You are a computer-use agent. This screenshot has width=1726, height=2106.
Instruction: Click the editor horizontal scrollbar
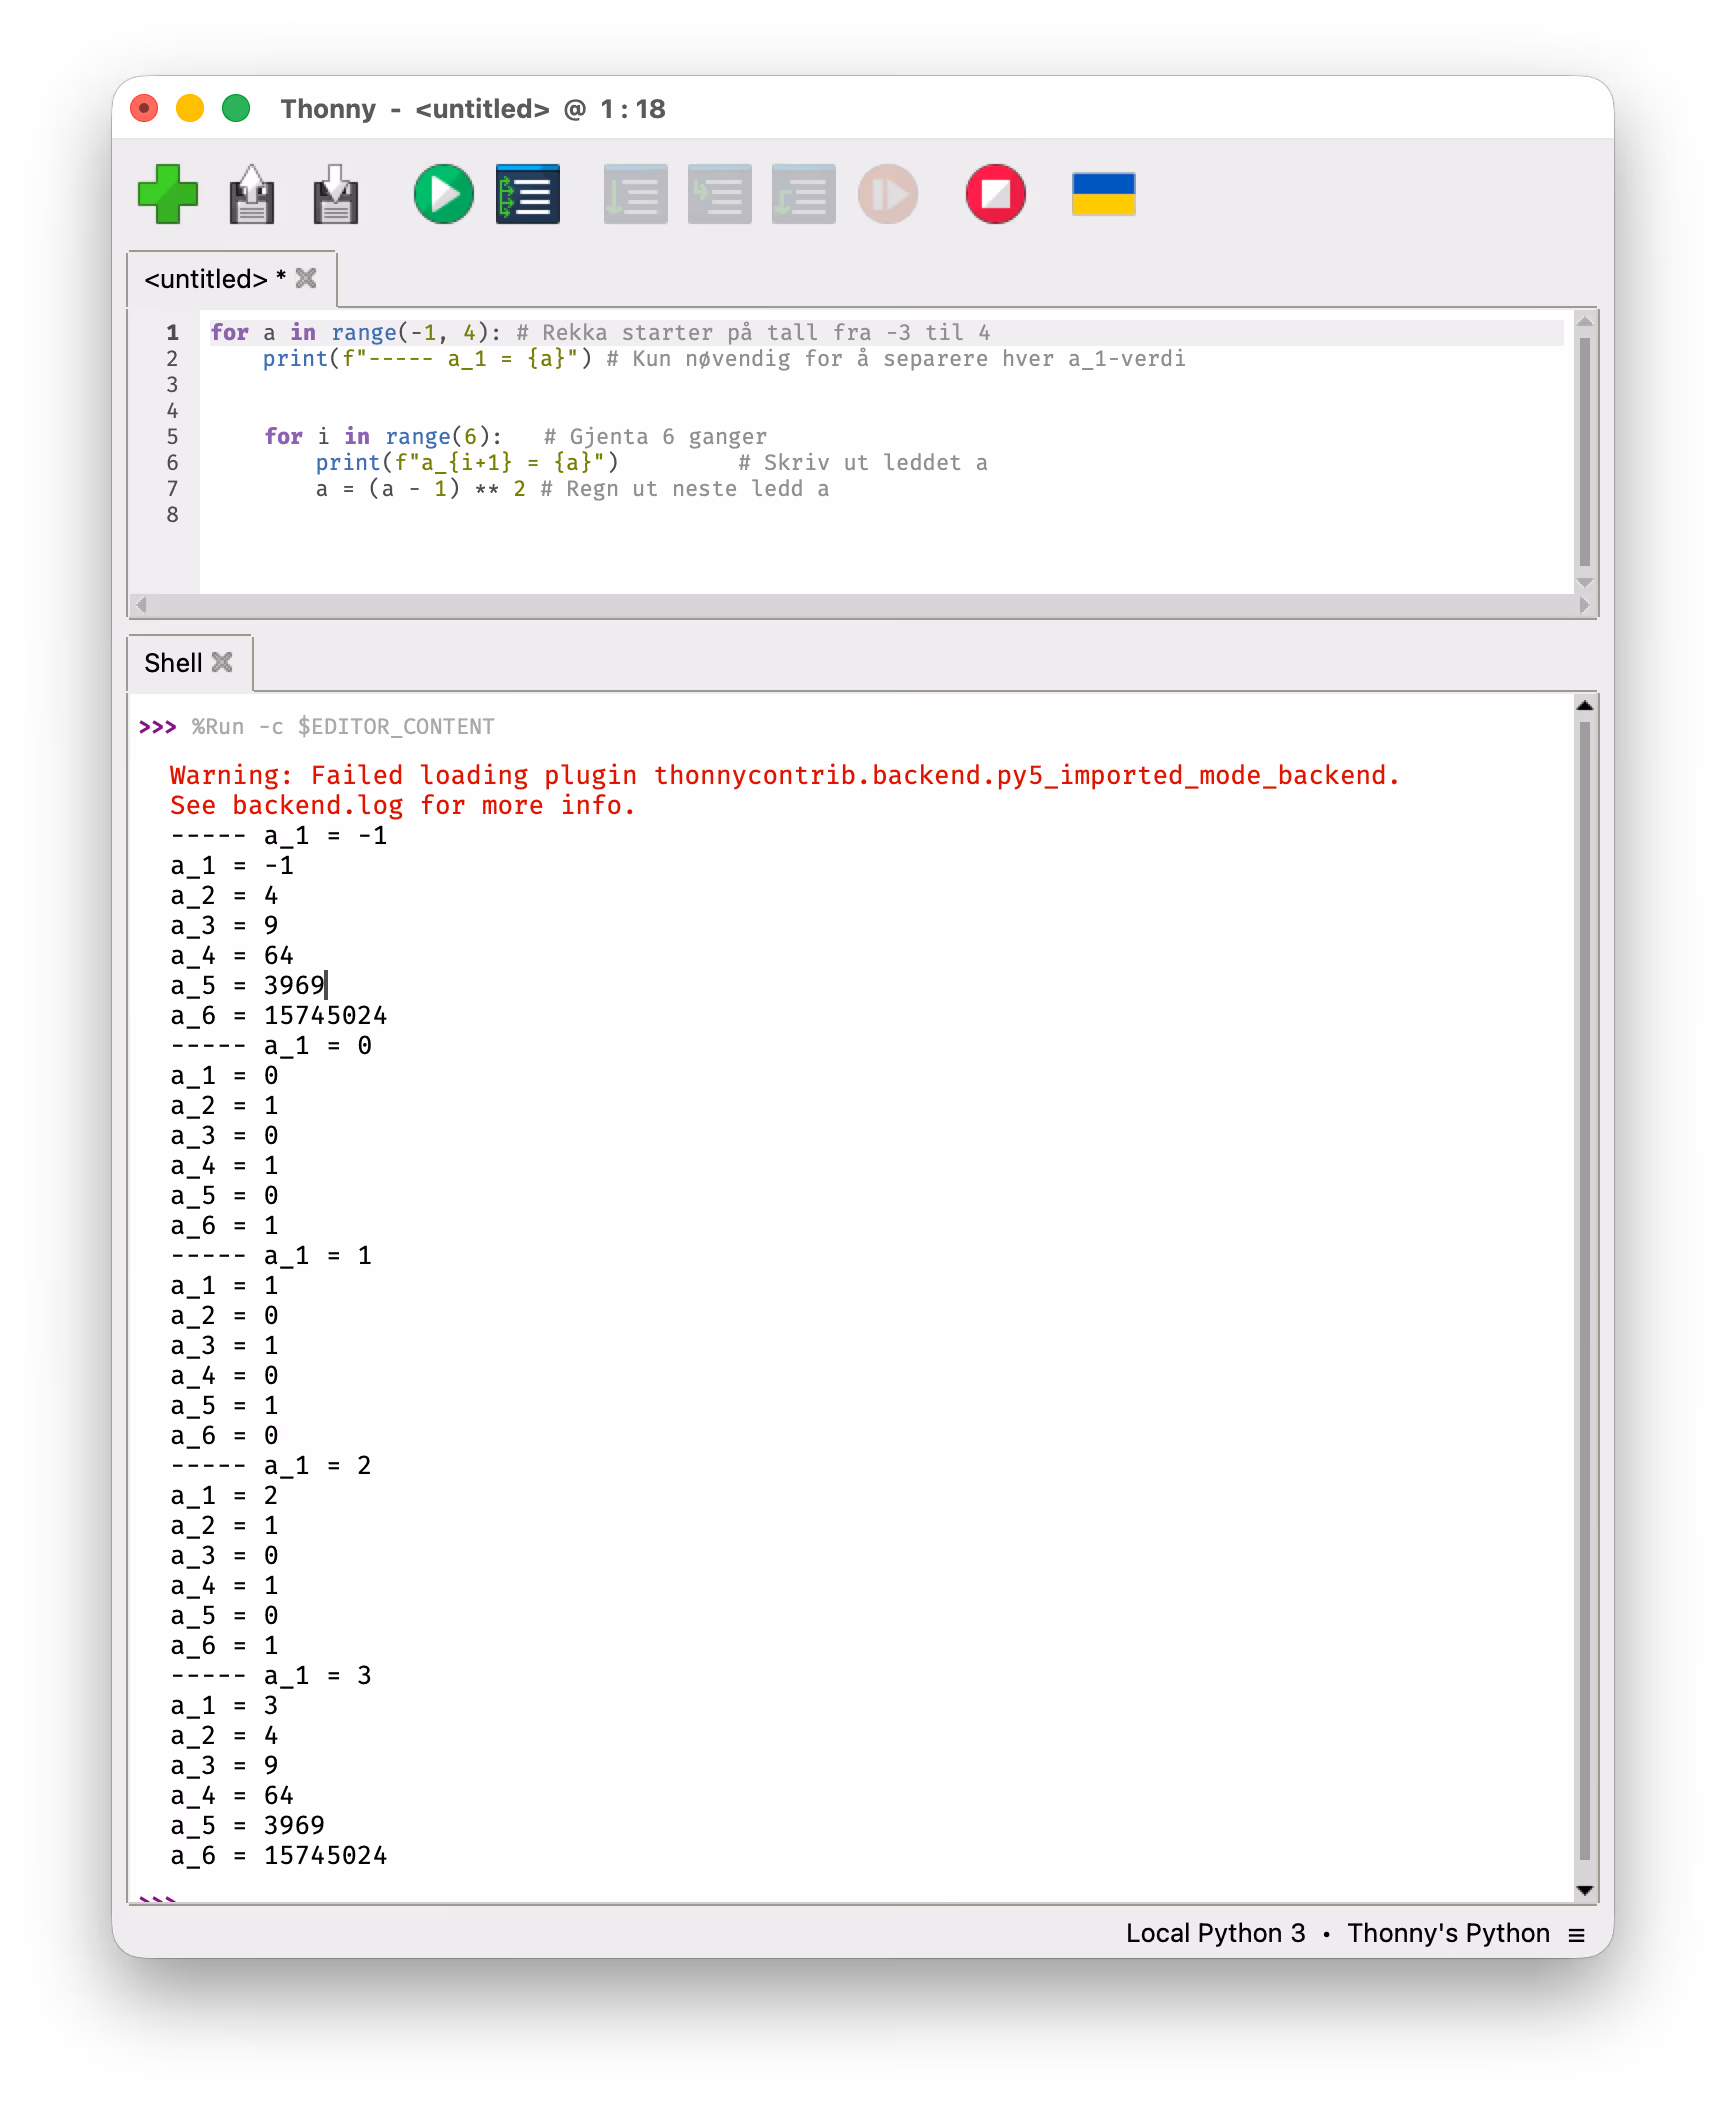tap(862, 605)
